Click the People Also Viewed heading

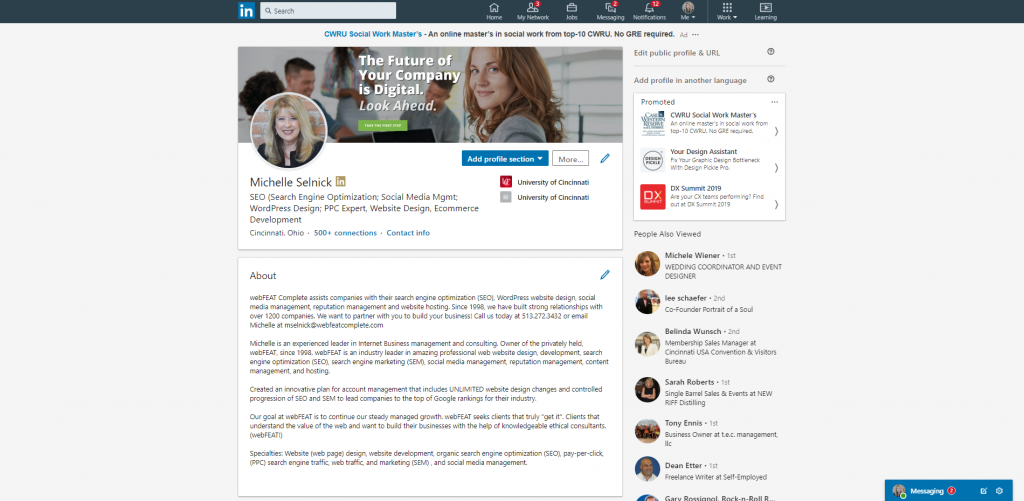point(667,234)
